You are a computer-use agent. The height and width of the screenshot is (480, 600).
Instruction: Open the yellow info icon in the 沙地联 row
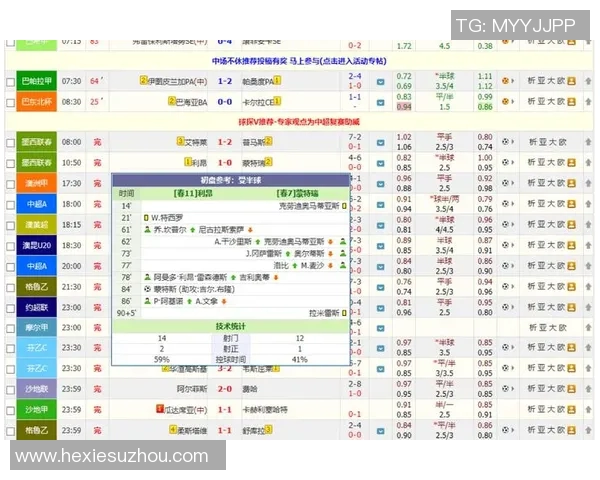[571, 389]
